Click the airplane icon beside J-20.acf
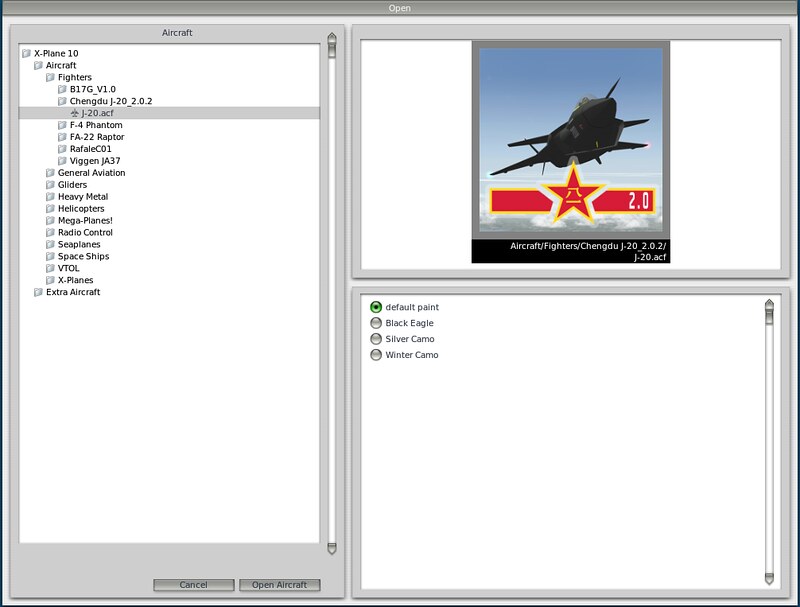 click(75, 113)
